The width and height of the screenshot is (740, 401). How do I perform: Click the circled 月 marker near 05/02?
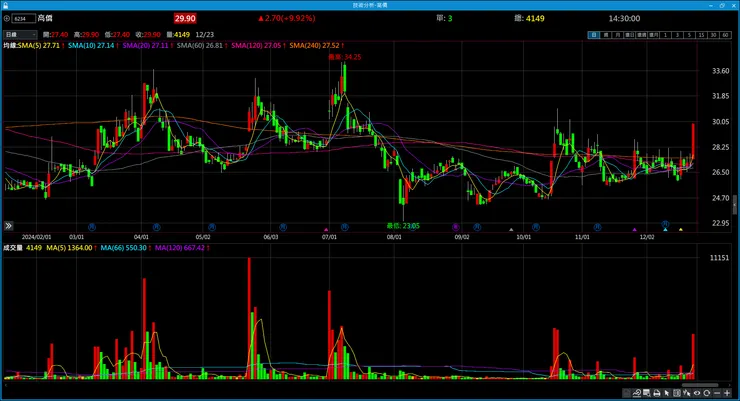tap(212, 227)
